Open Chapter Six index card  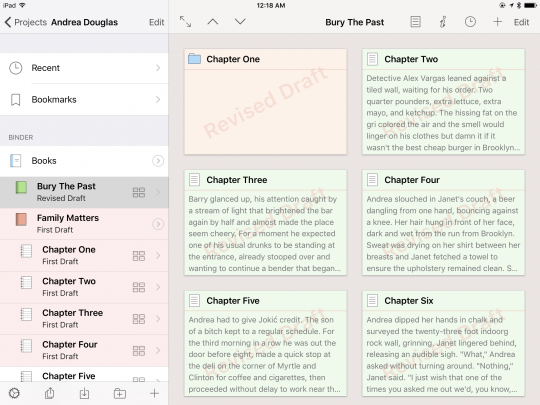pyautogui.click(x=443, y=343)
